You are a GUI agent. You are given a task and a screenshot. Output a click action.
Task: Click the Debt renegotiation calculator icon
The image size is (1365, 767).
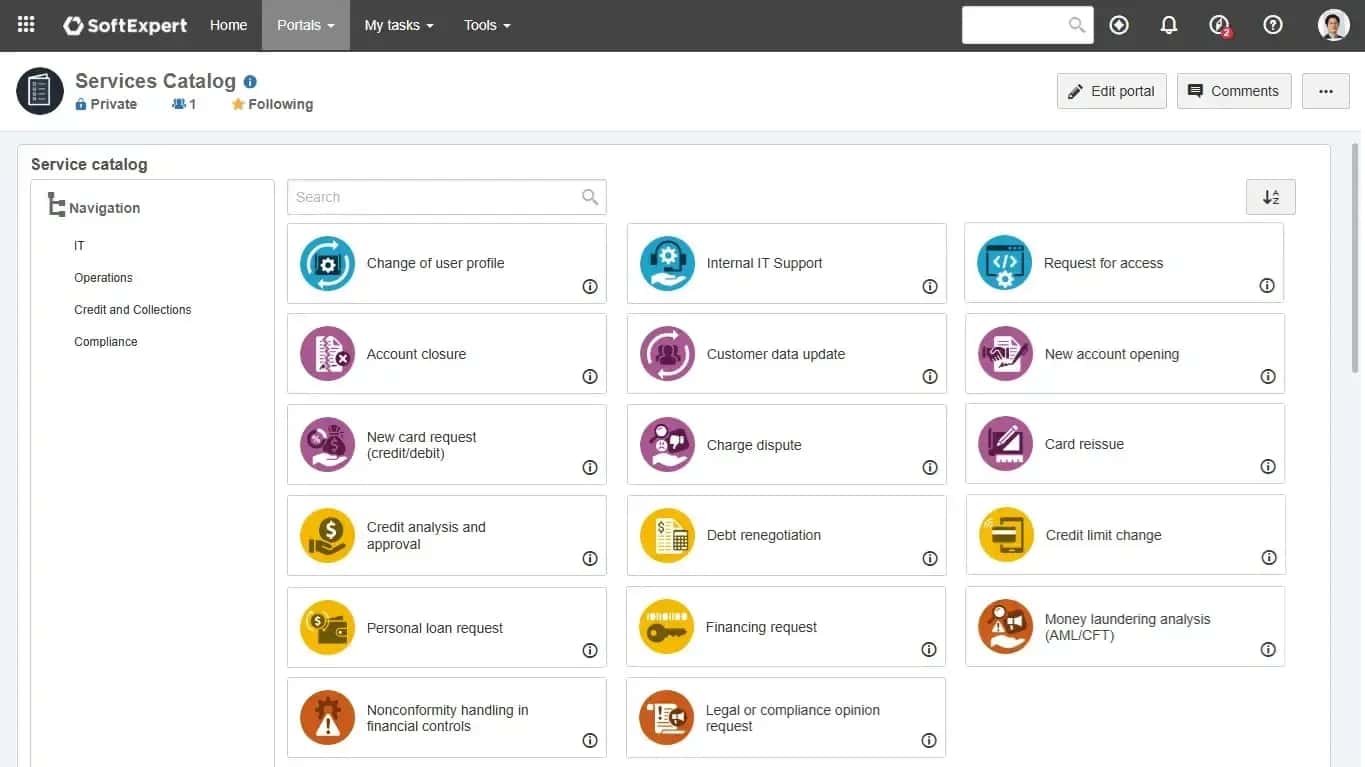(667, 536)
